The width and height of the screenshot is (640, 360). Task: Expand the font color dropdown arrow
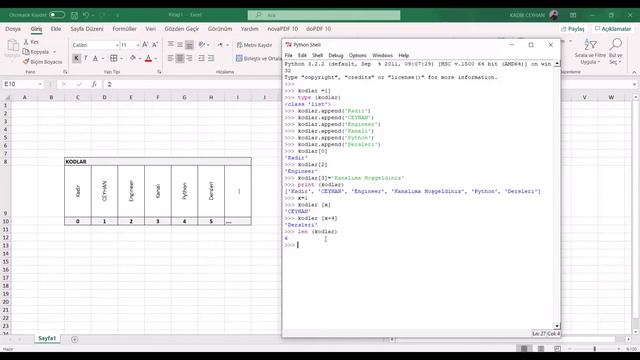coord(156,59)
